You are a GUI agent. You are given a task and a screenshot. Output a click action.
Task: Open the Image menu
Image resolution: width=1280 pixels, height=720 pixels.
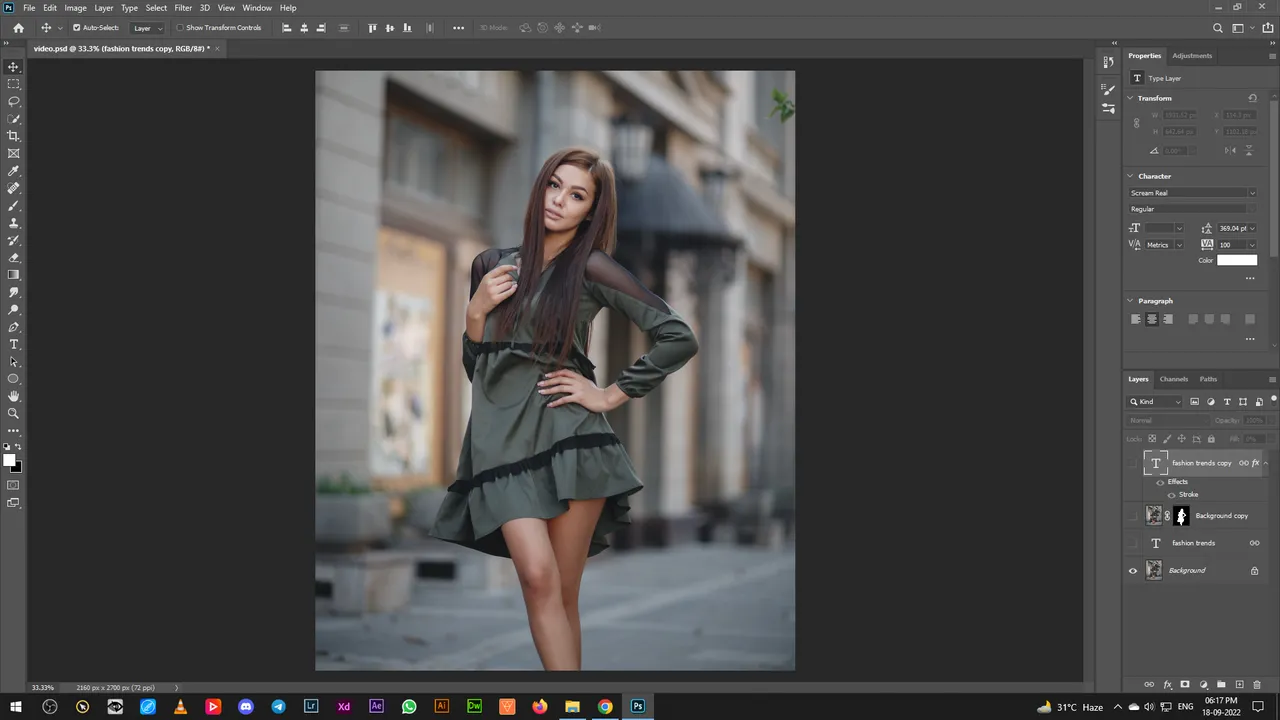pos(76,8)
